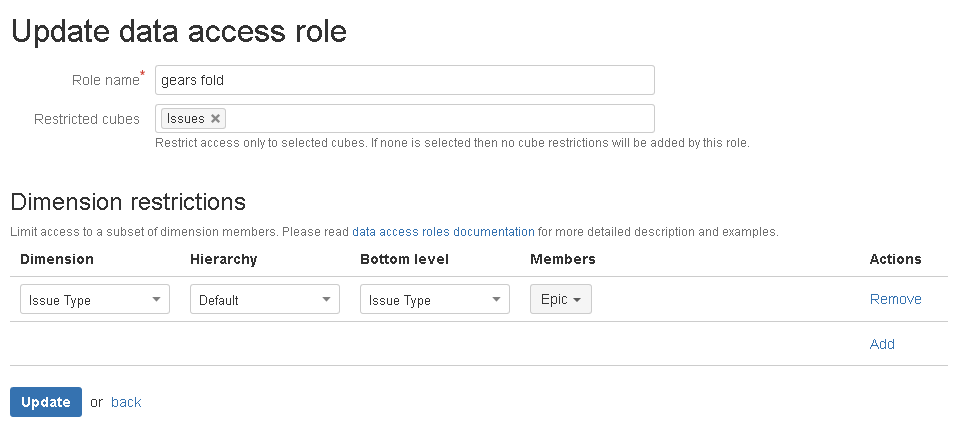
Task: Expand the Epic members dropdown button
Action: [x=560, y=299]
